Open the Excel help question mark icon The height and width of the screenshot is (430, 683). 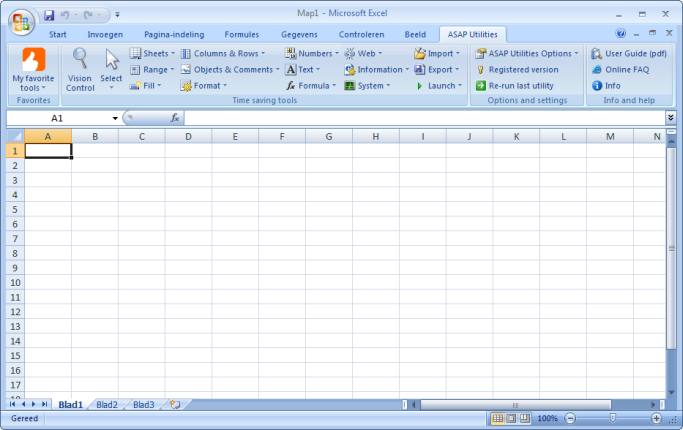(621, 33)
